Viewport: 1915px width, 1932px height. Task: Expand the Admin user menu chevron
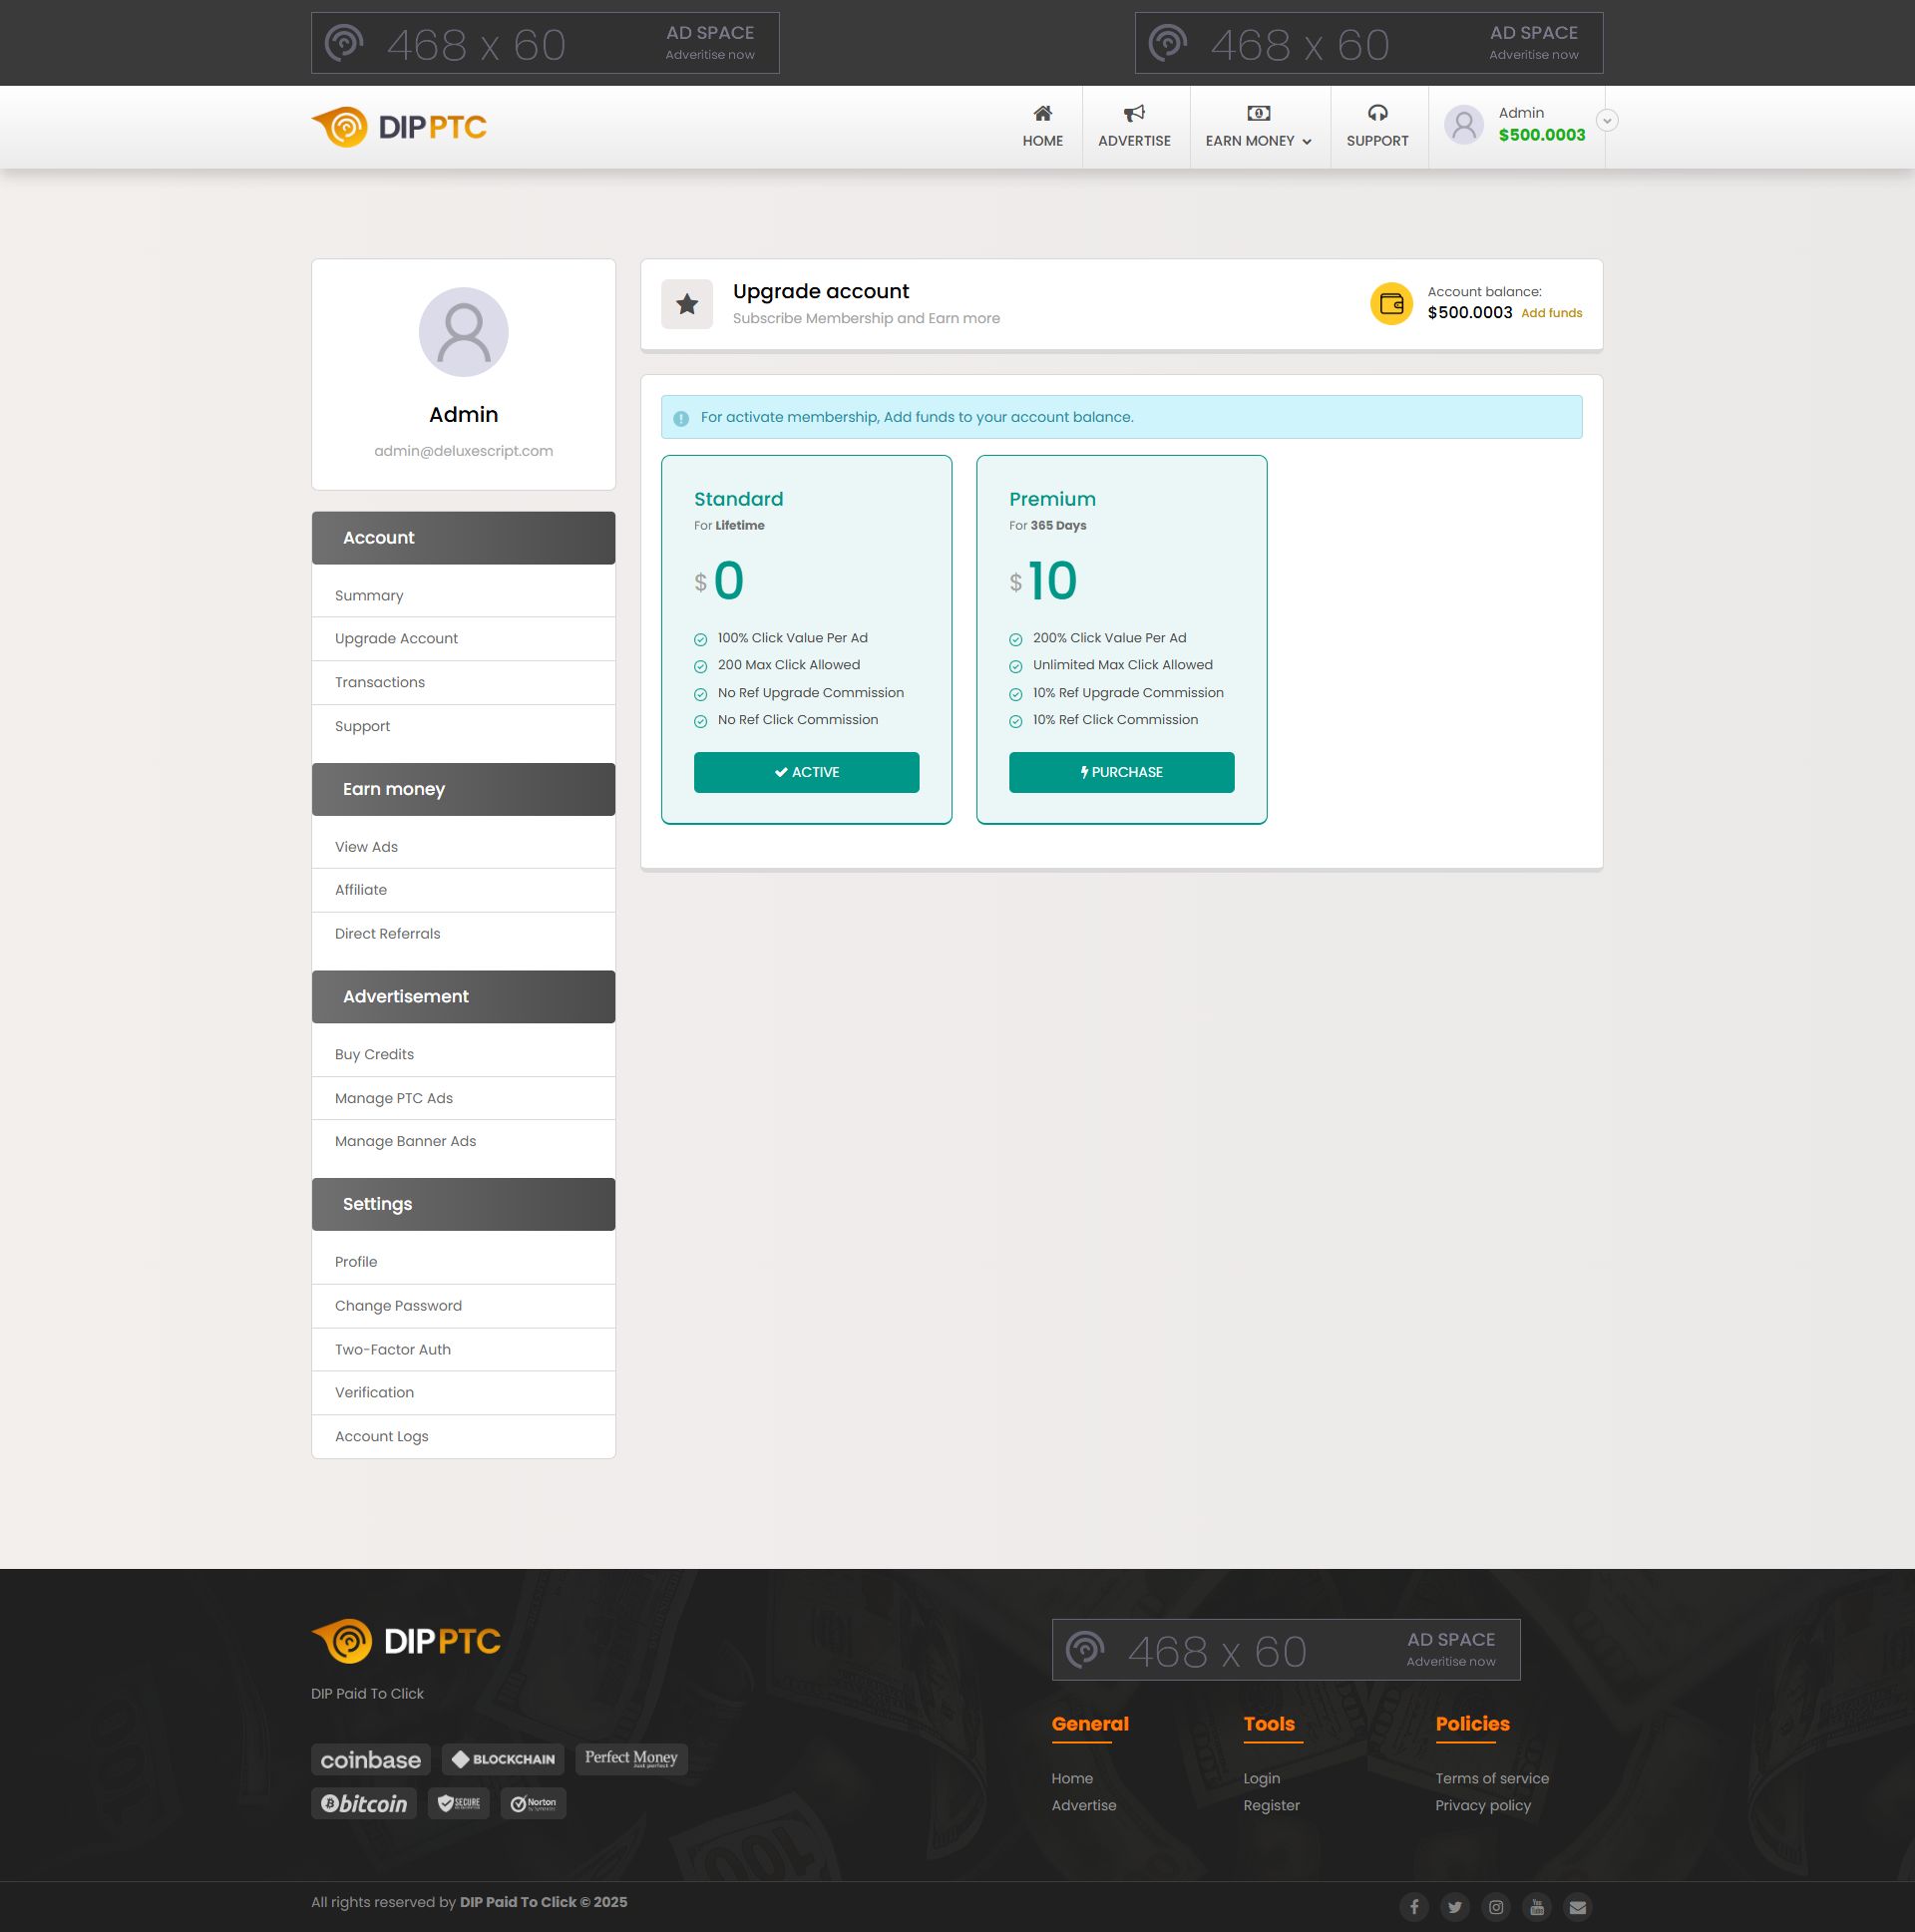1606,121
